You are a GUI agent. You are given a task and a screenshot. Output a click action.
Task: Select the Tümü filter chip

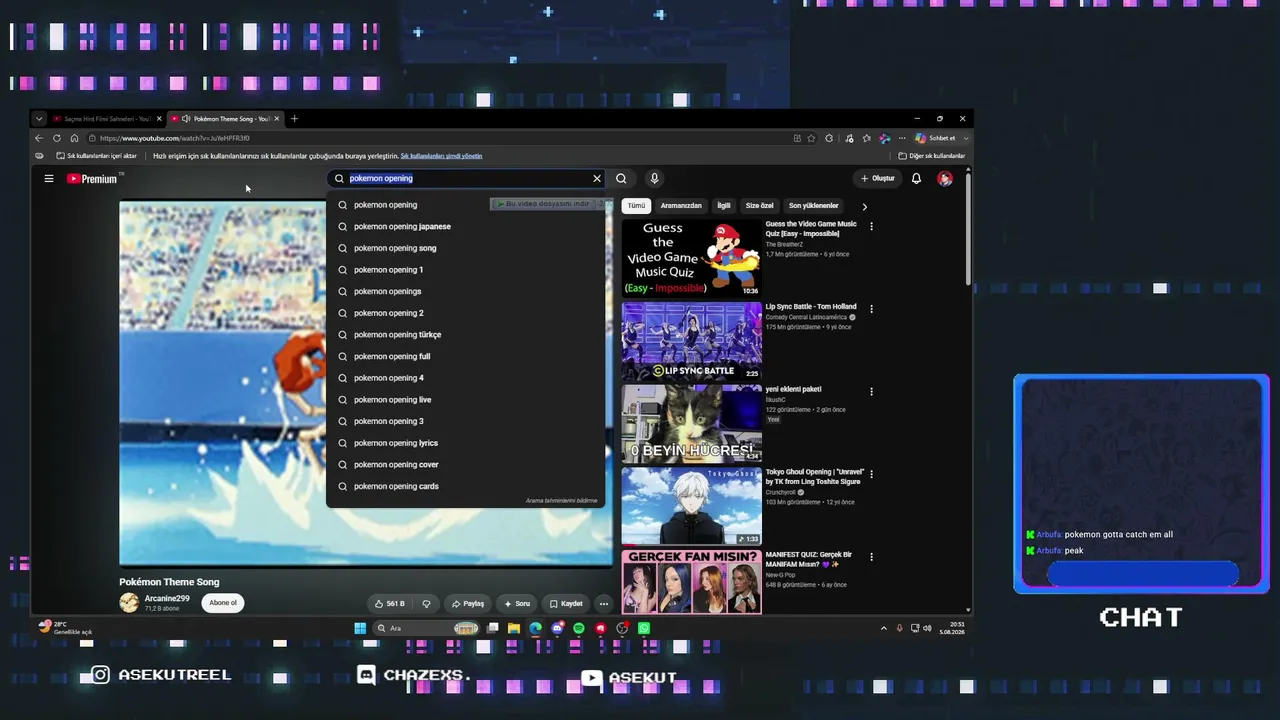point(636,206)
